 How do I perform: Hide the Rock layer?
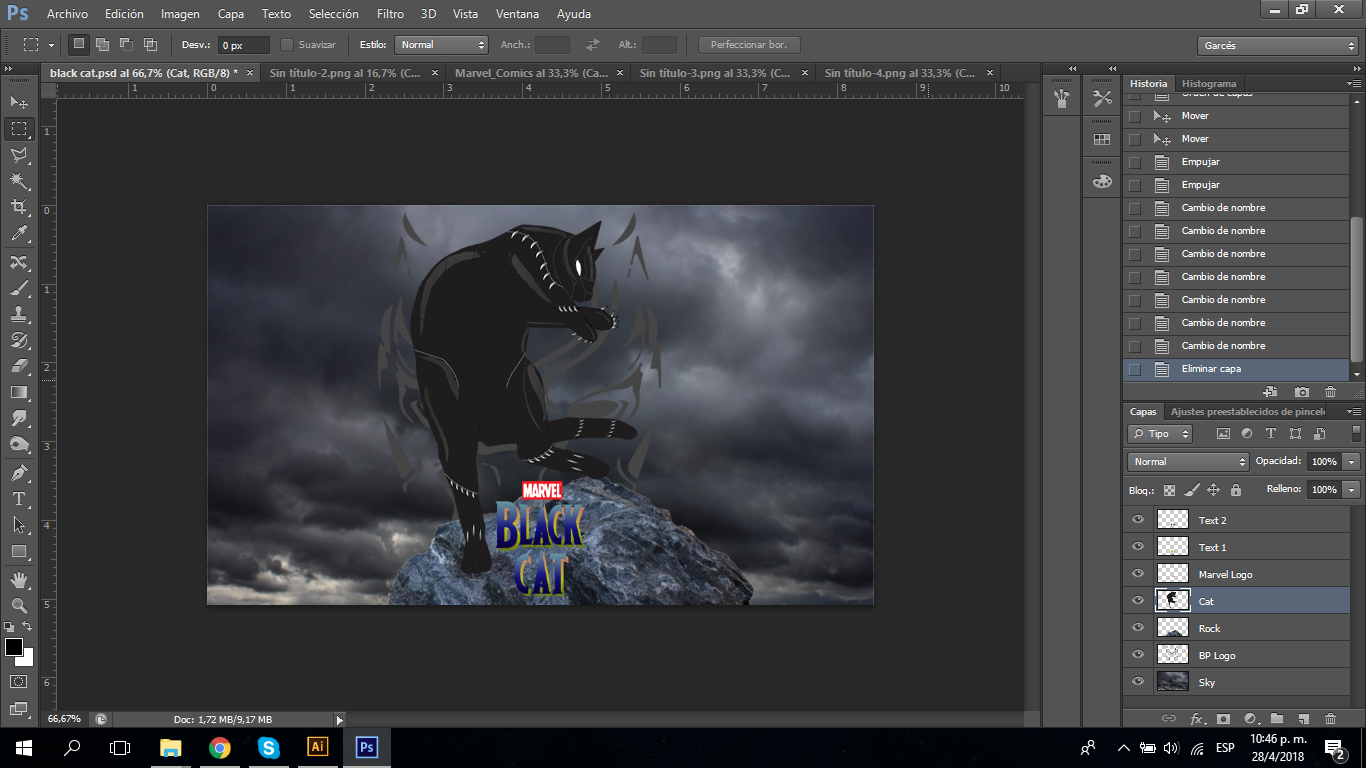tap(1137, 627)
